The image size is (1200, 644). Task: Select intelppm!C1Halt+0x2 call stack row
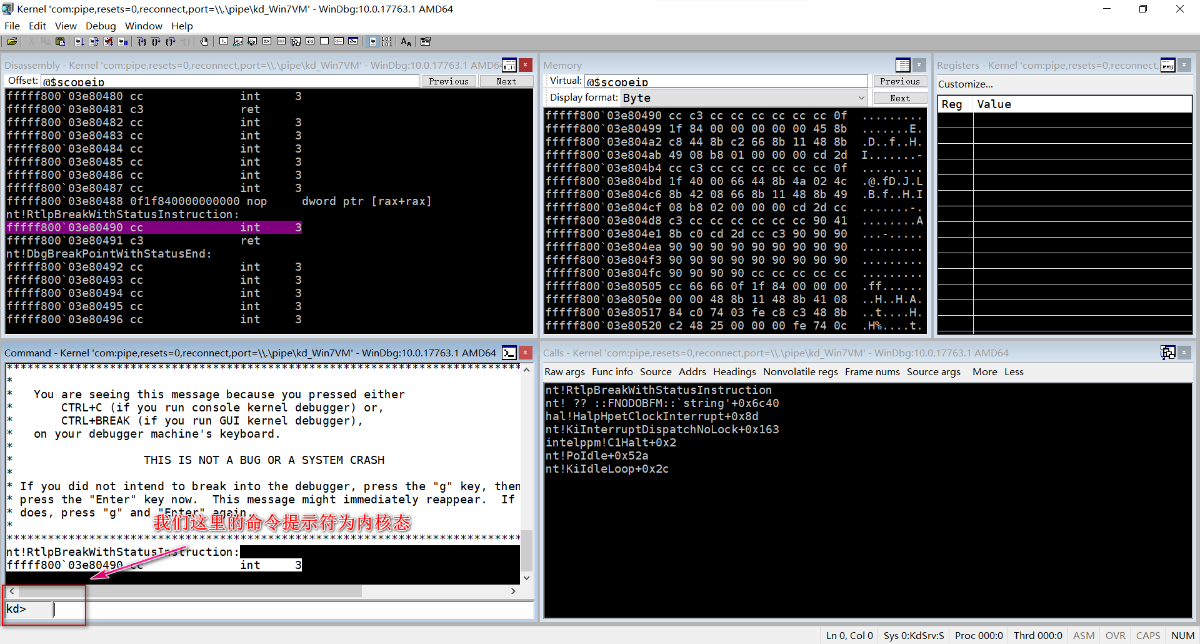[x=610, y=442]
